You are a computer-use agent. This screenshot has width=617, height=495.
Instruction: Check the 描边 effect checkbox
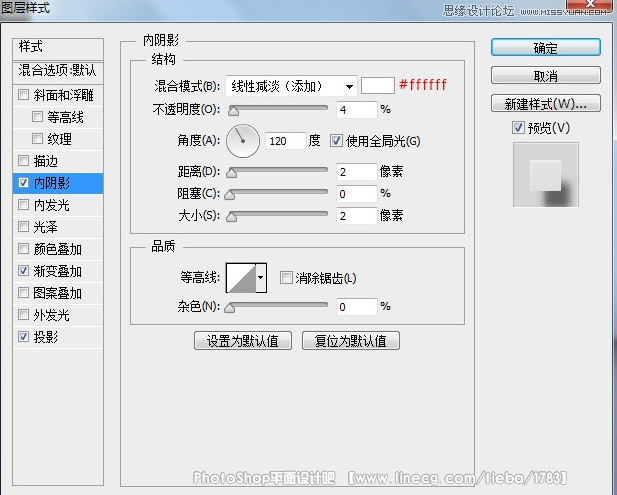(23, 161)
